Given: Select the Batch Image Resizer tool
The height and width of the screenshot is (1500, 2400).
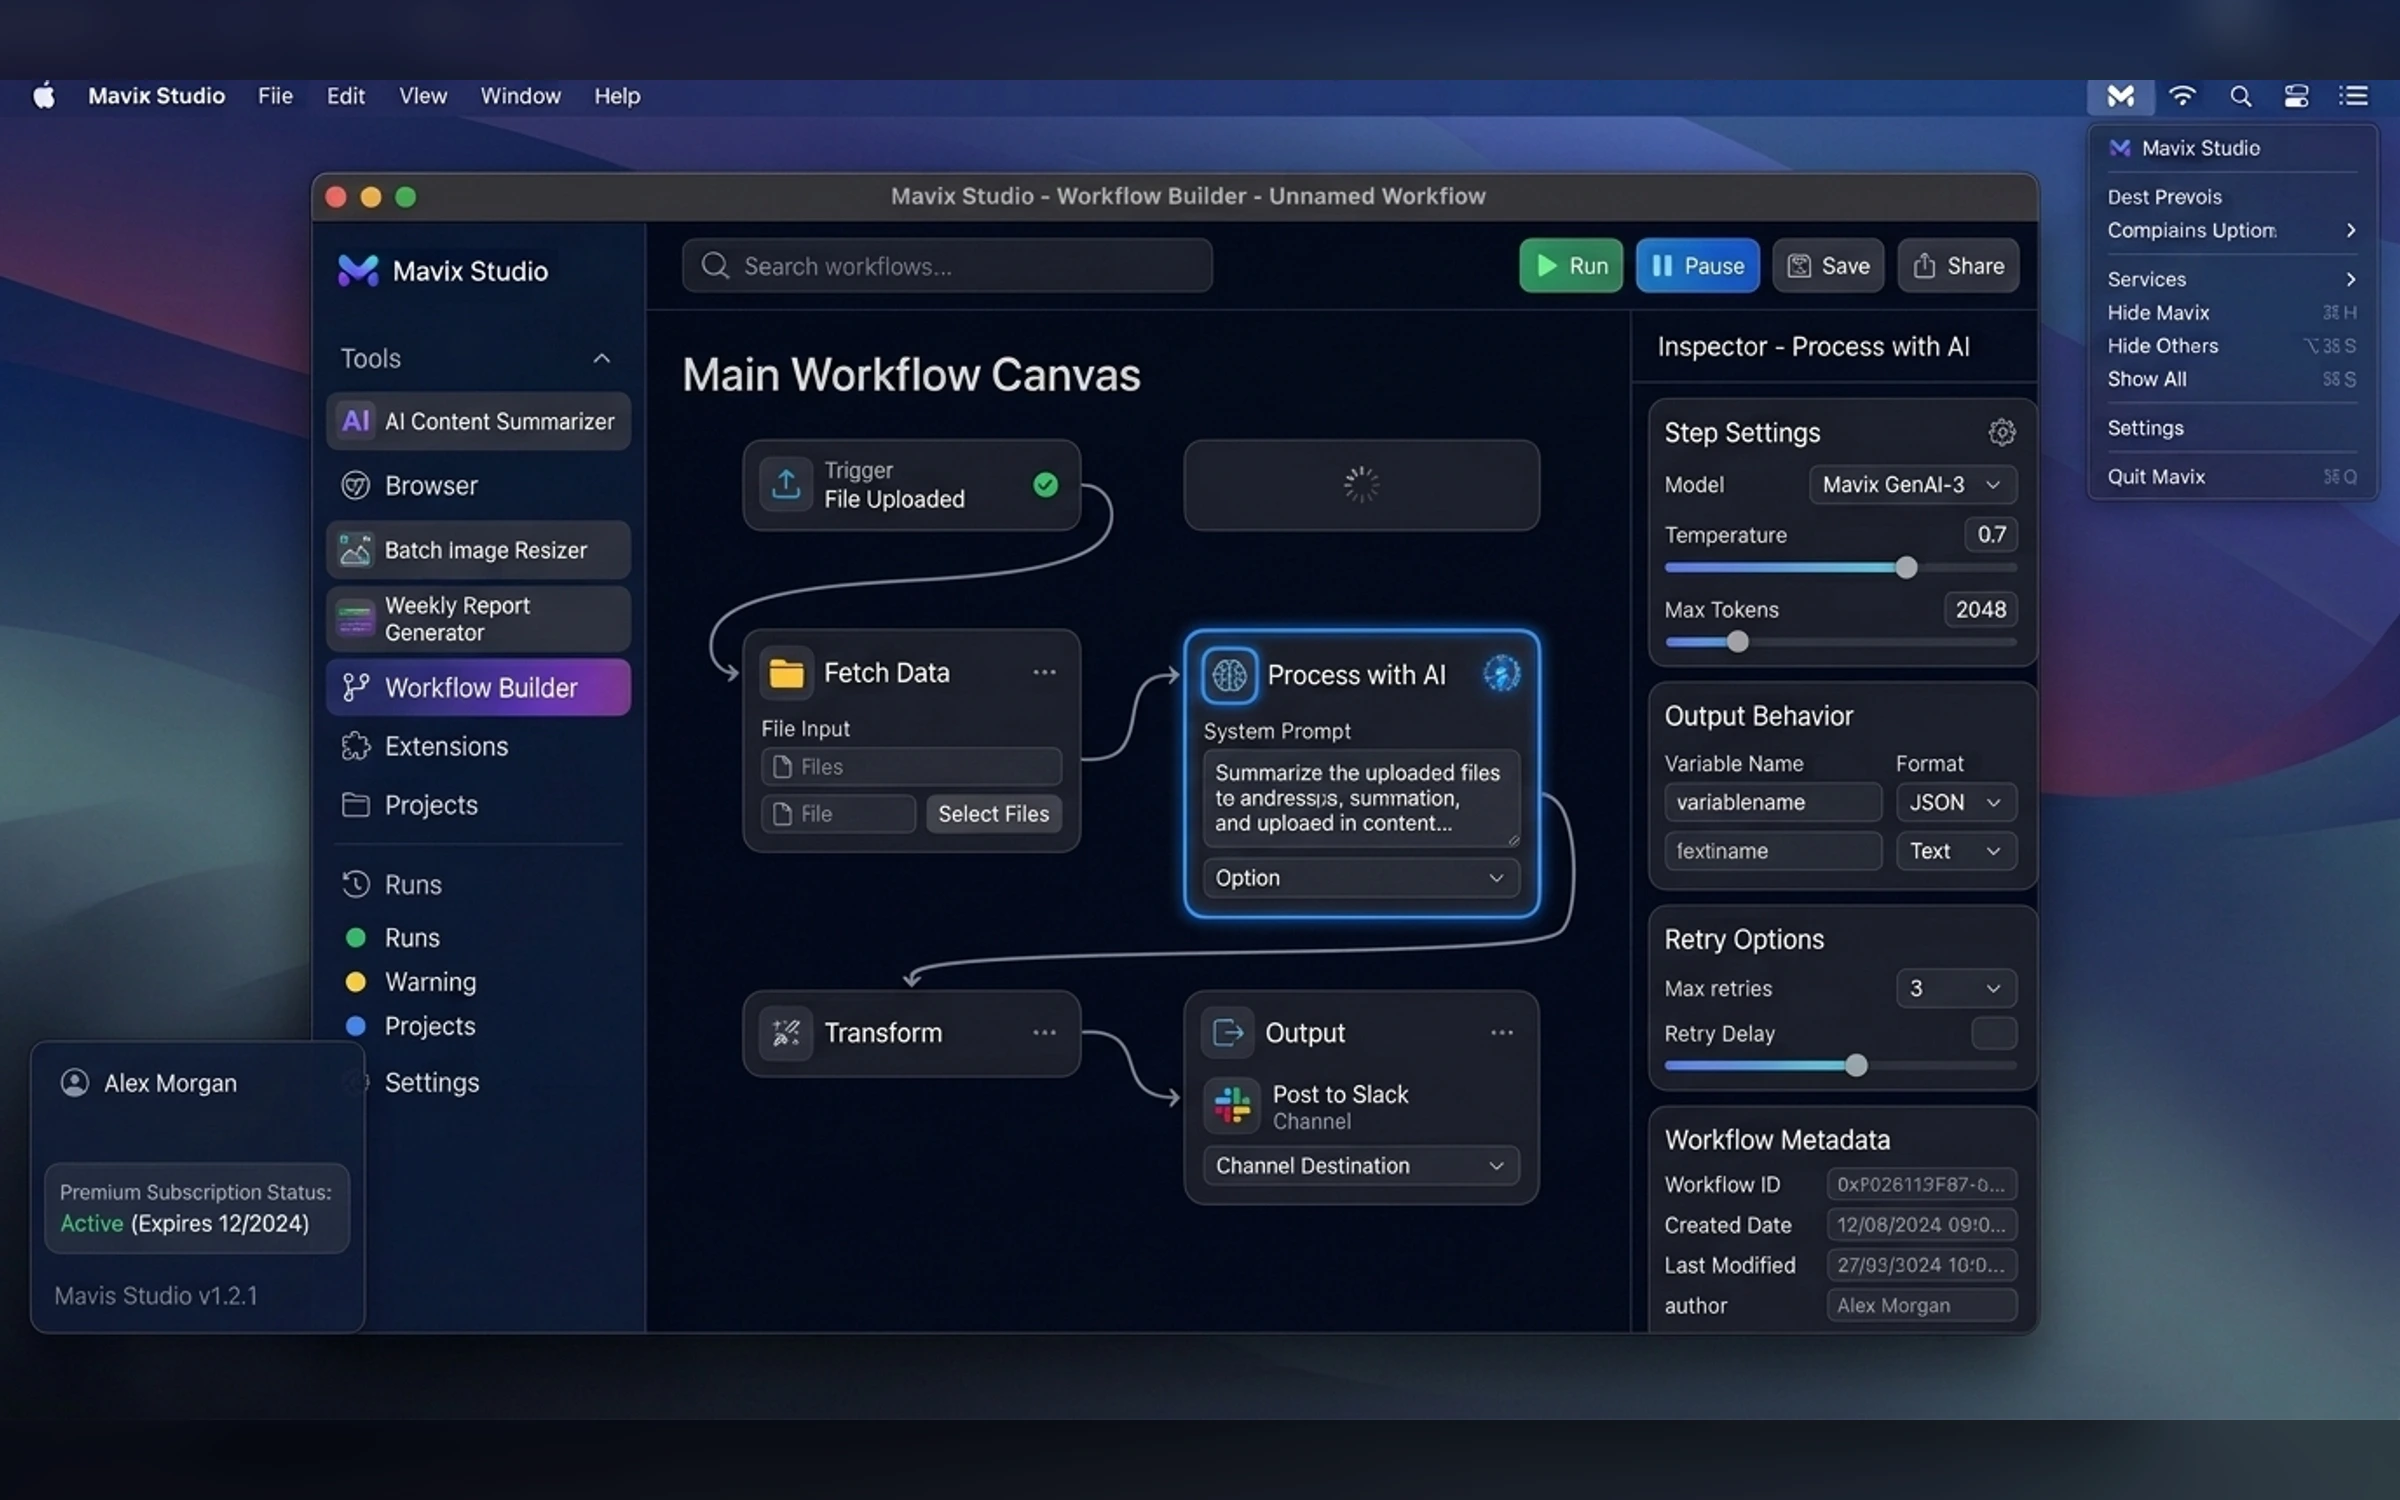Looking at the screenshot, I should [x=478, y=550].
